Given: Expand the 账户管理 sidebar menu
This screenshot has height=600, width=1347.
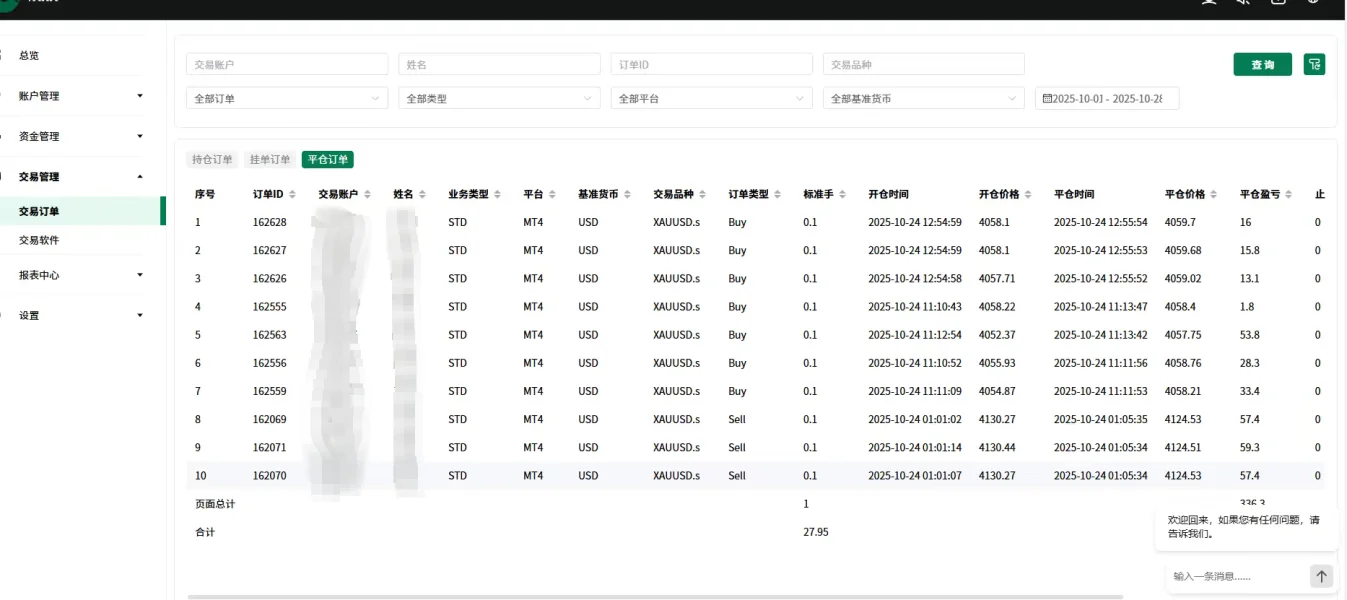Looking at the screenshot, I should [x=80, y=96].
